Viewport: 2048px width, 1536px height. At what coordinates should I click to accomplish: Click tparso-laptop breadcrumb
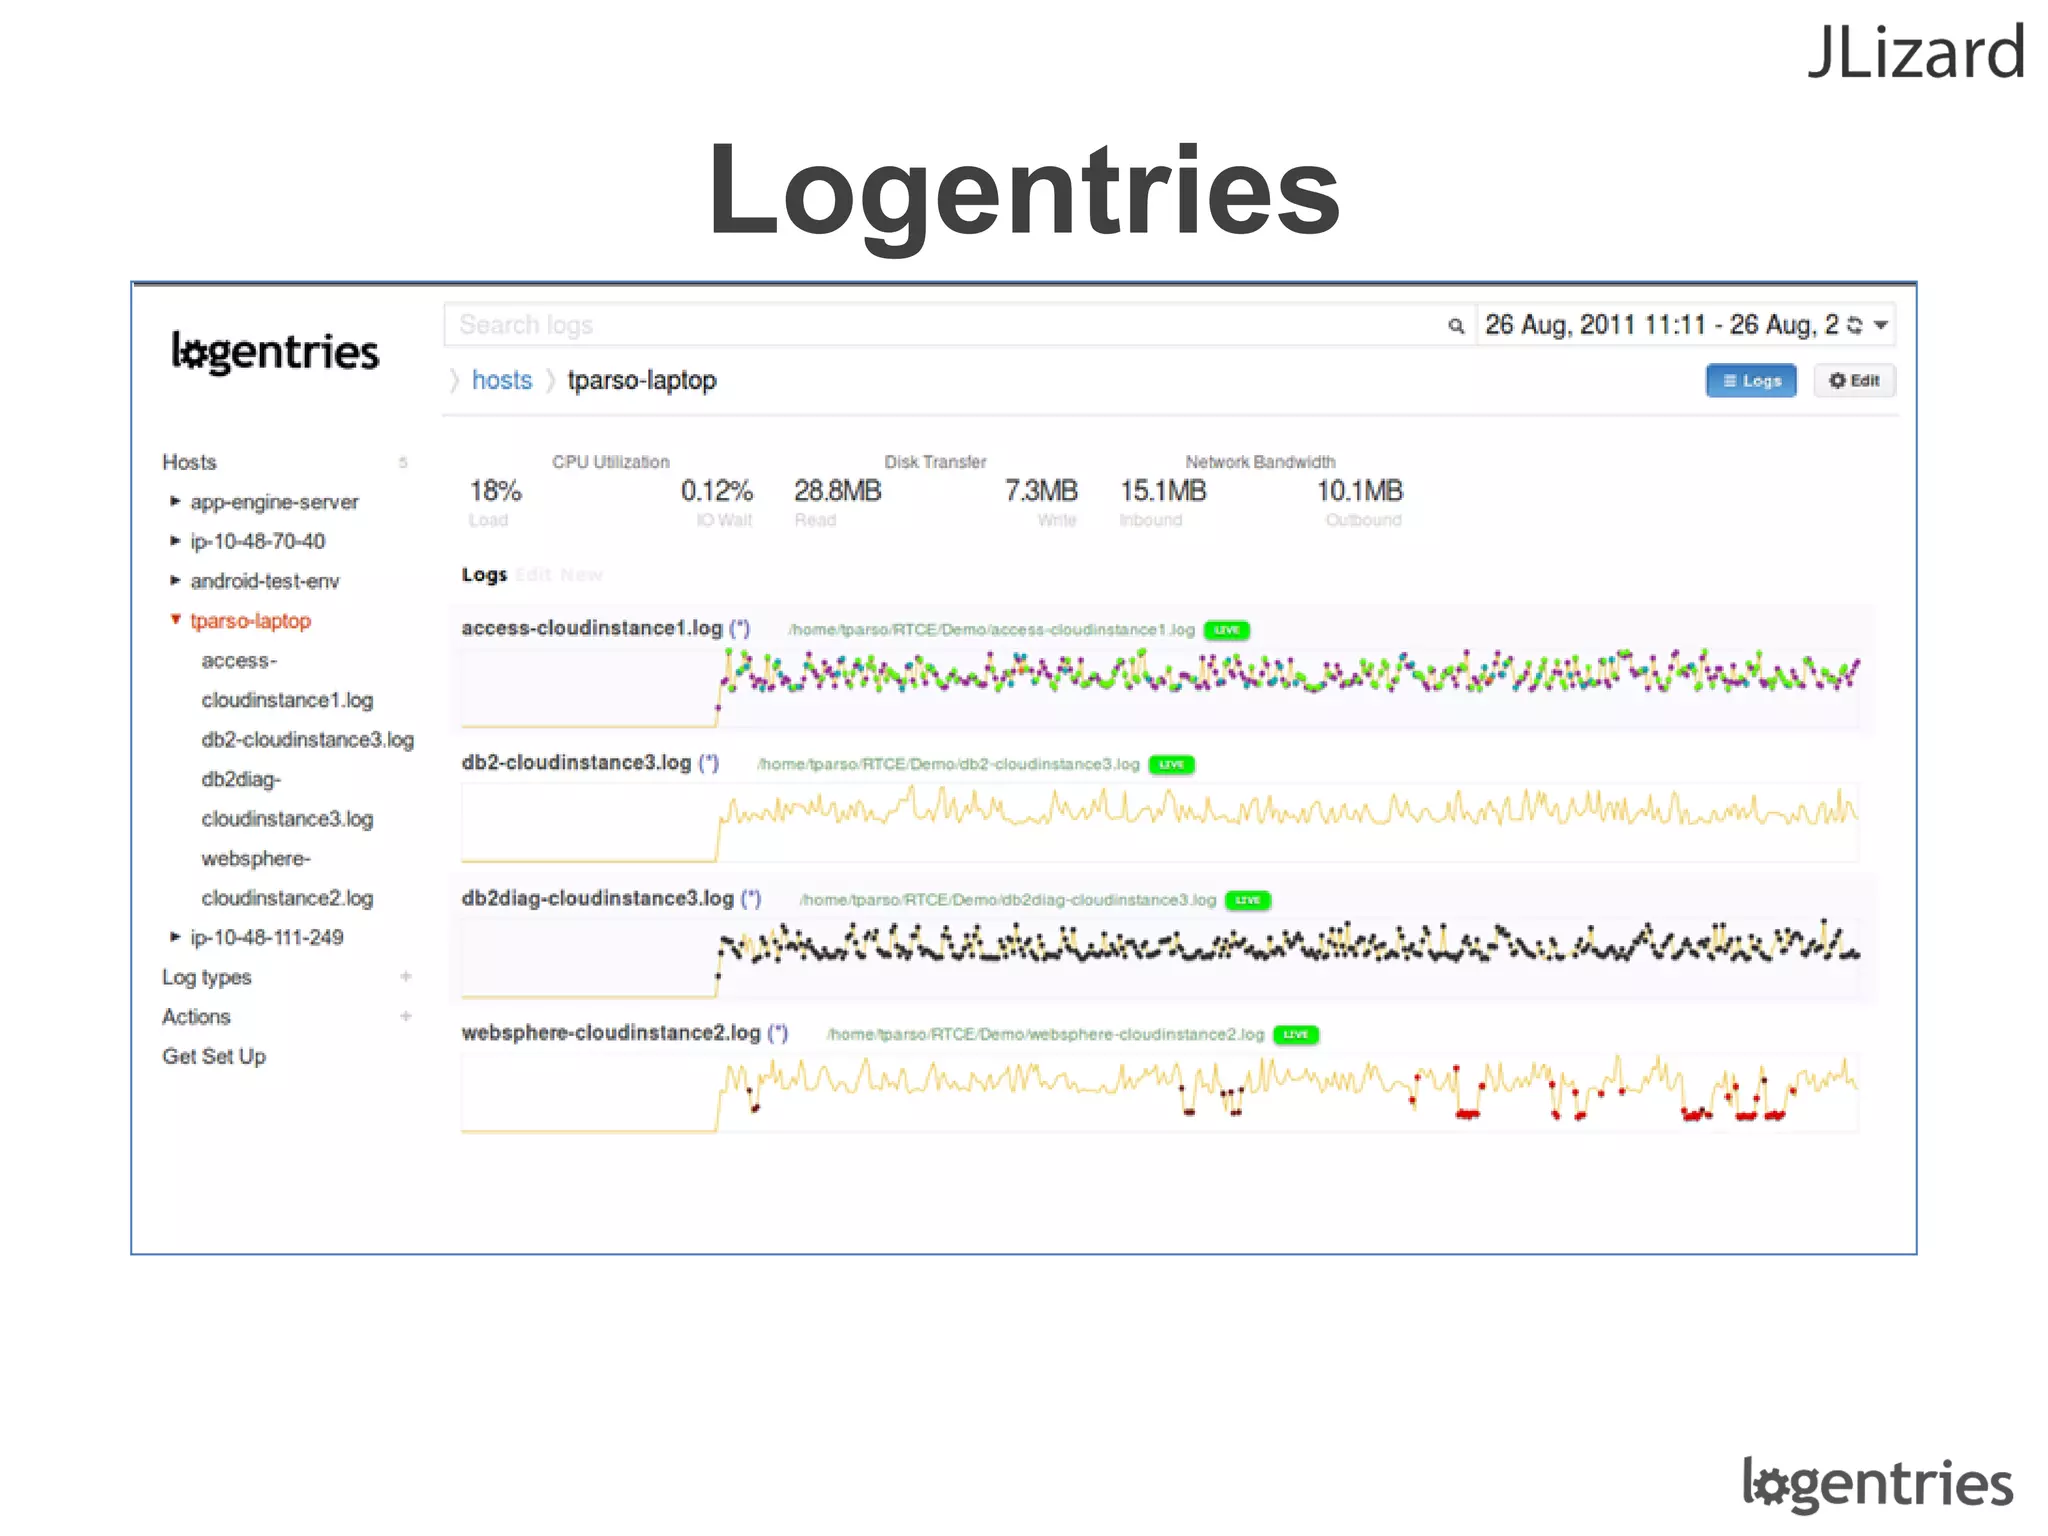click(x=642, y=381)
